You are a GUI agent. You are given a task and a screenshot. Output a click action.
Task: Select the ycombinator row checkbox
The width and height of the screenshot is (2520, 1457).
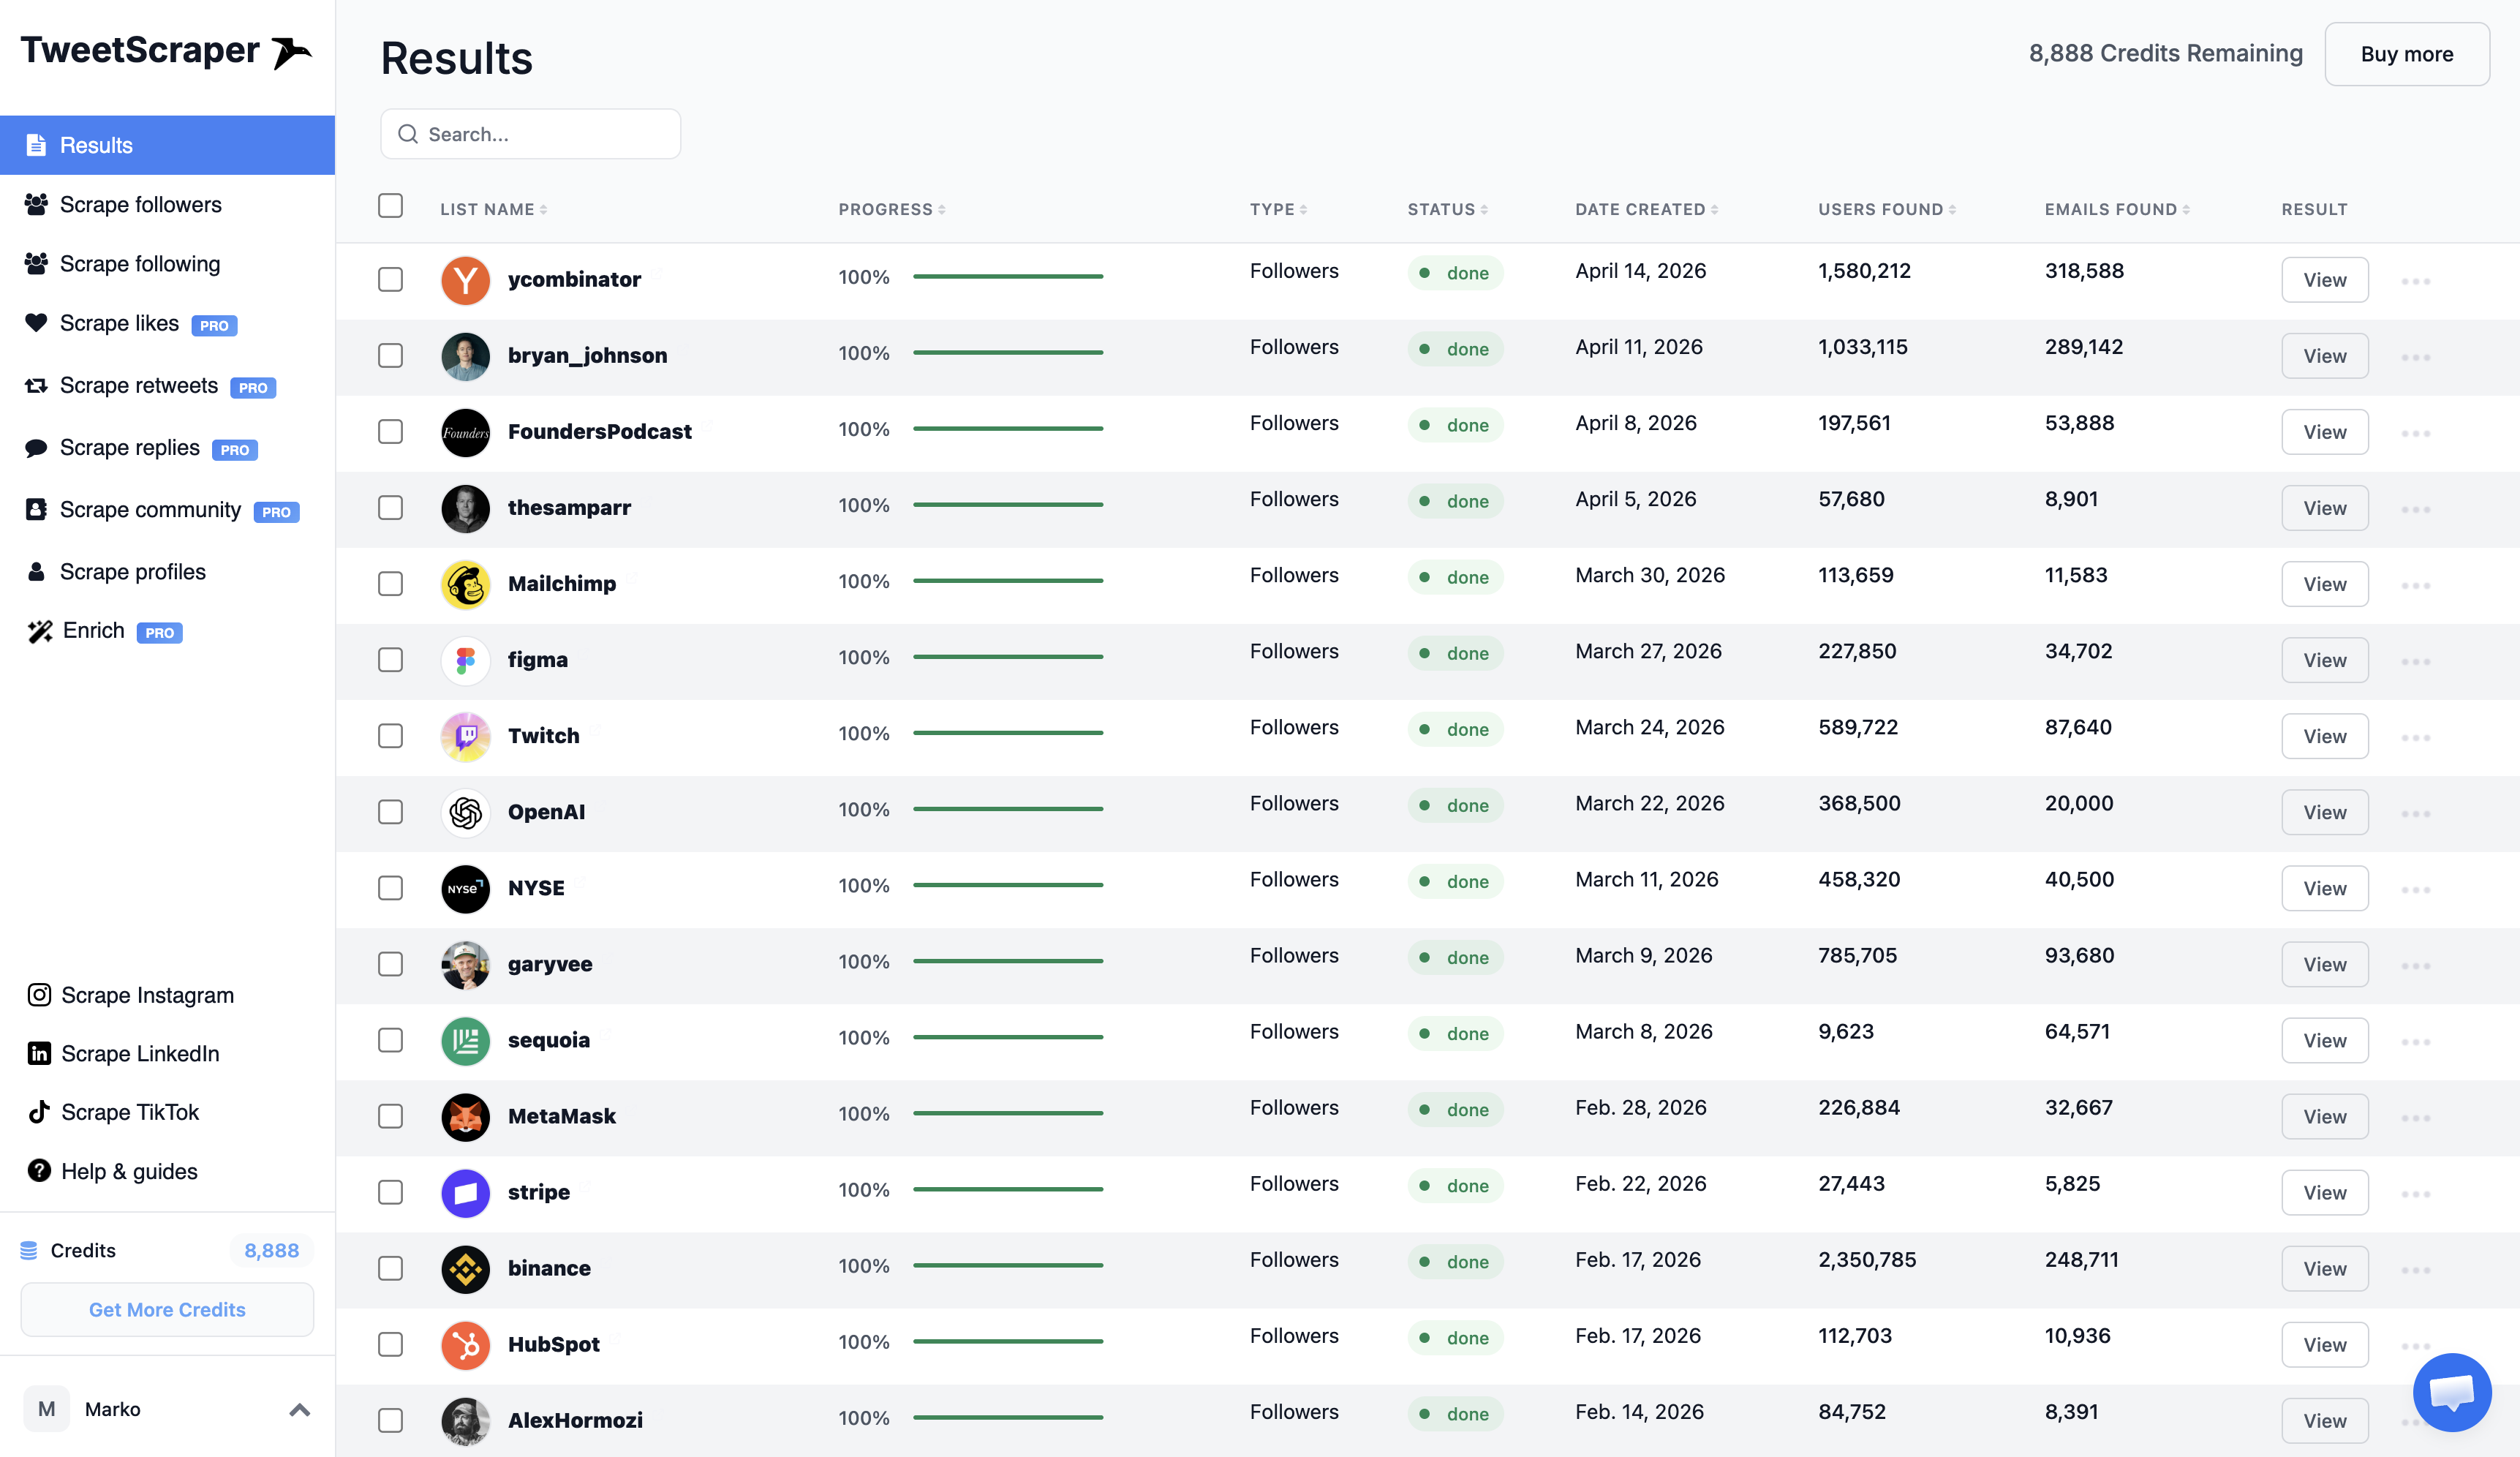click(x=390, y=279)
